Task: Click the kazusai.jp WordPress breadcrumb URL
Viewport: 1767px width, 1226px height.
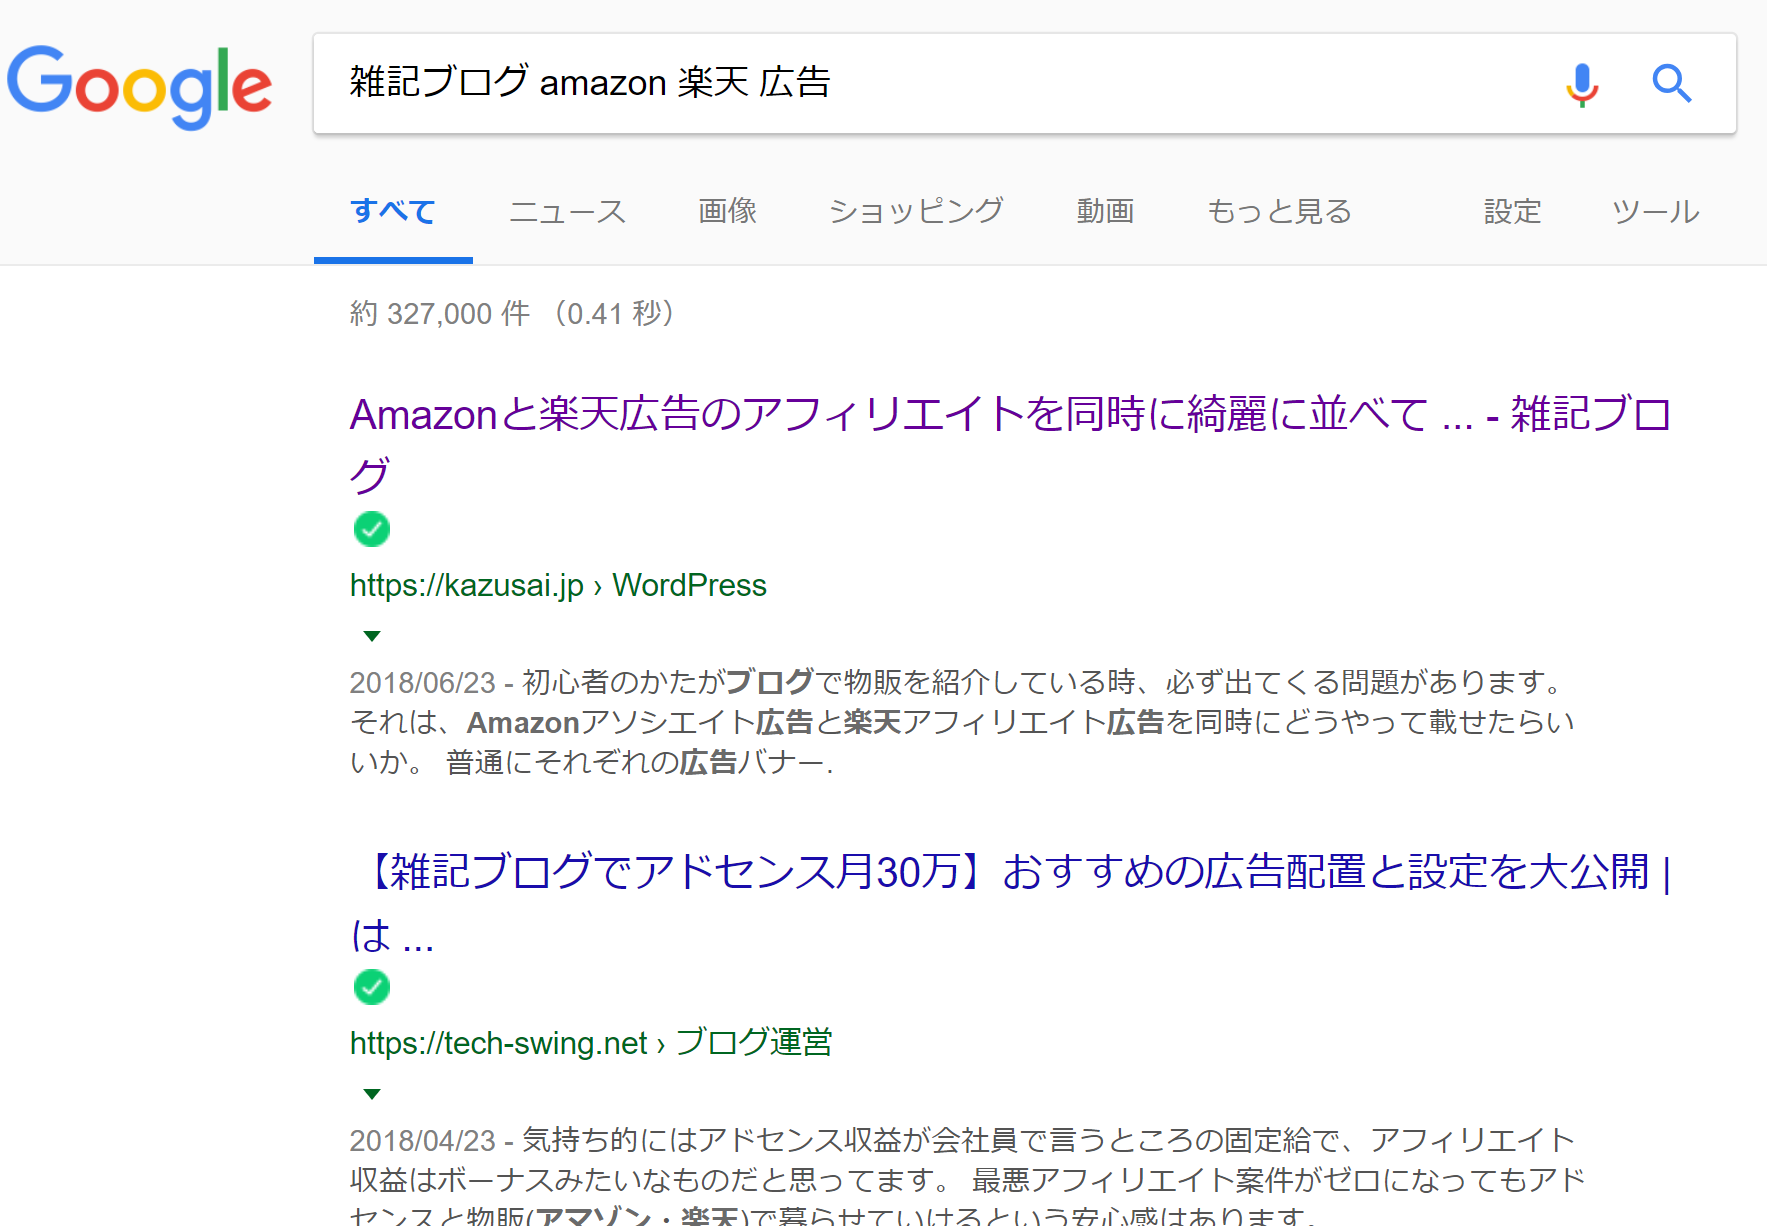Action: [x=557, y=585]
